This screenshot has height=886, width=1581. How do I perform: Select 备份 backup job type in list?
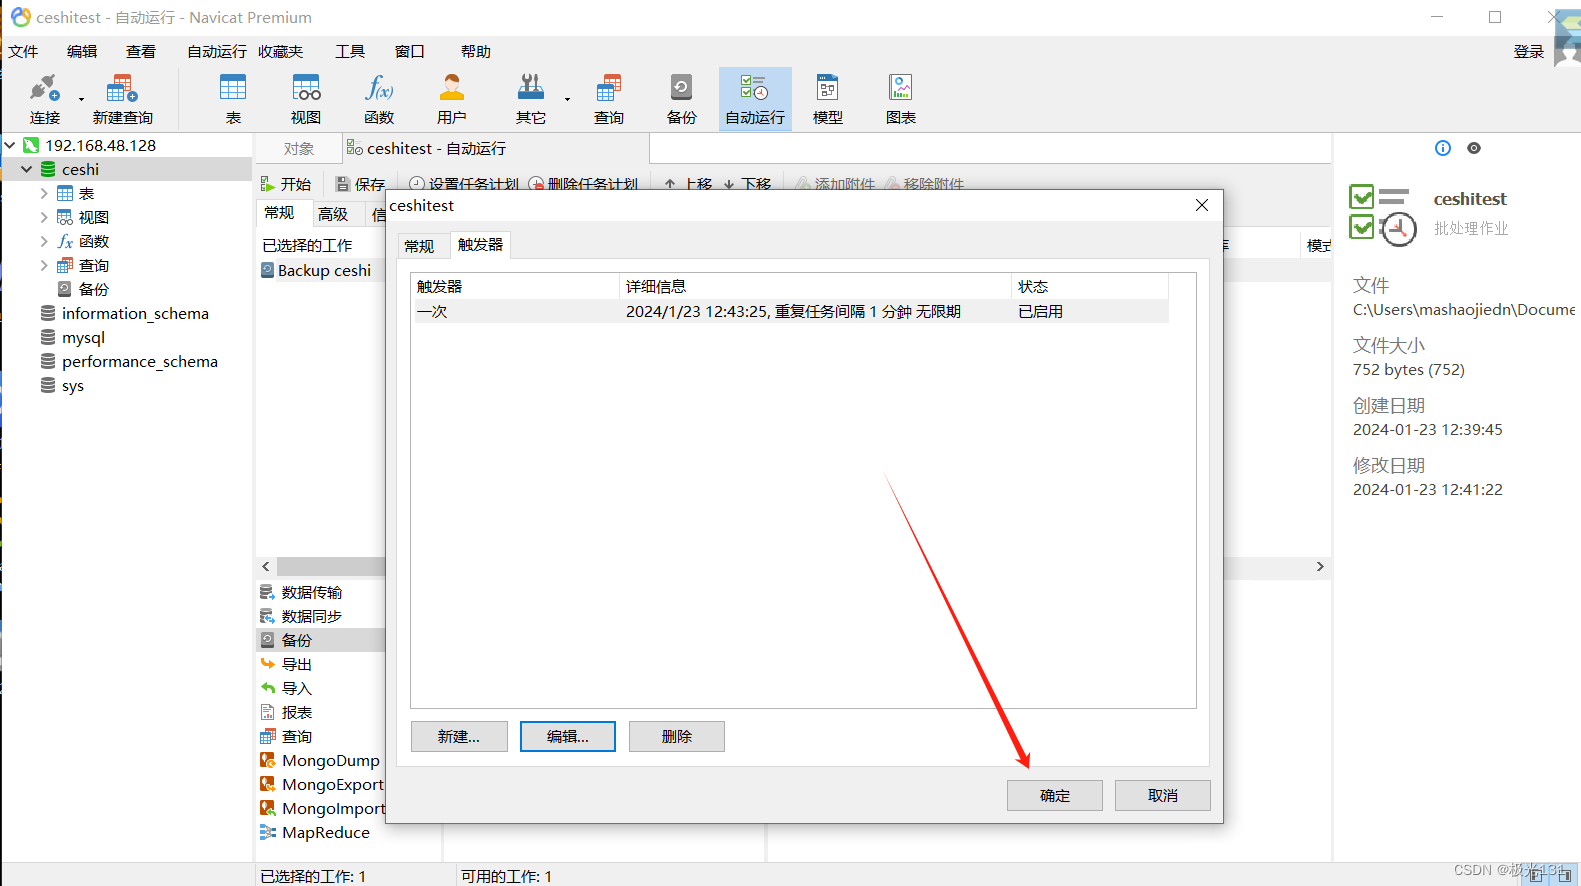tap(320, 640)
